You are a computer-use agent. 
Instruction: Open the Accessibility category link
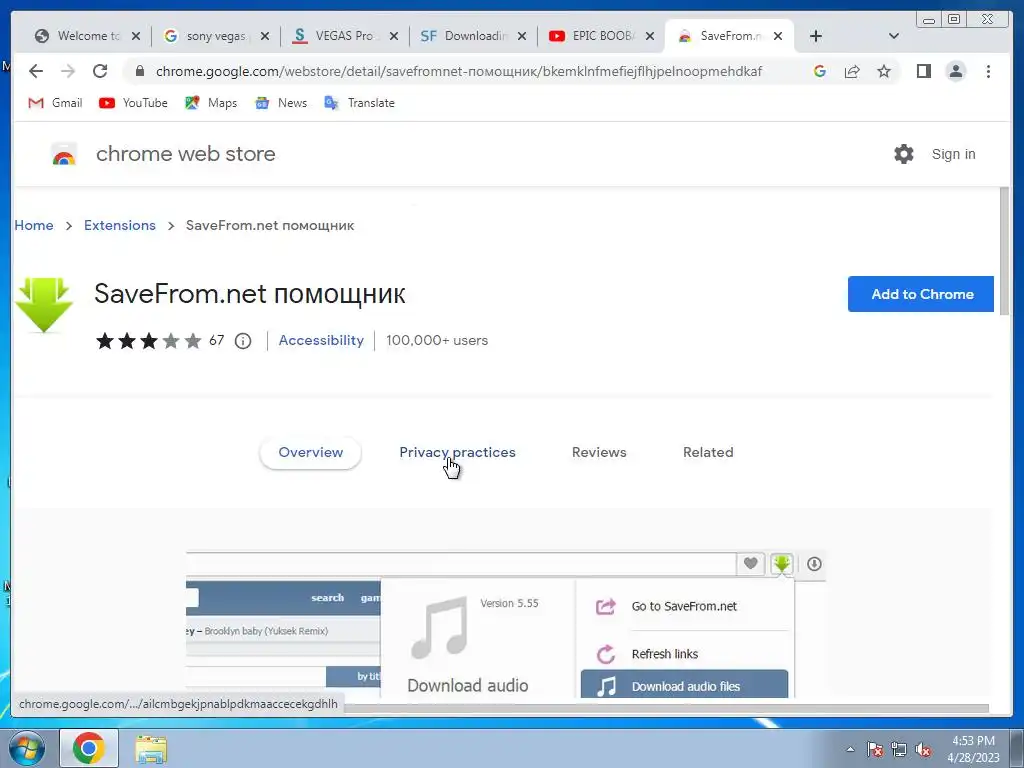[321, 340]
